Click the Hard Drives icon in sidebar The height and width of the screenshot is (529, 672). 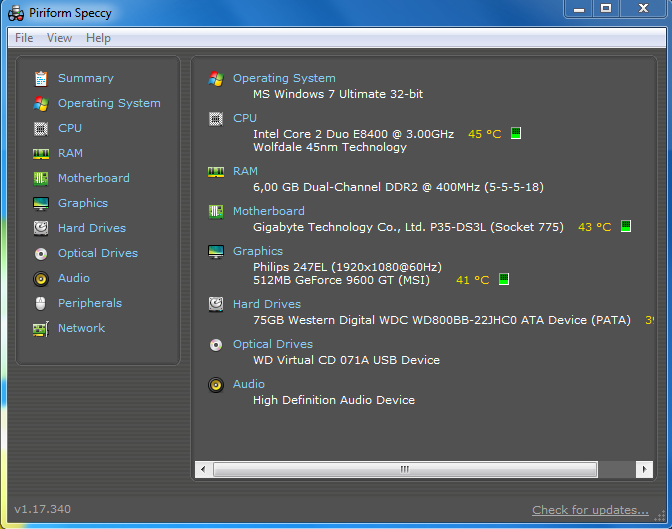41,228
